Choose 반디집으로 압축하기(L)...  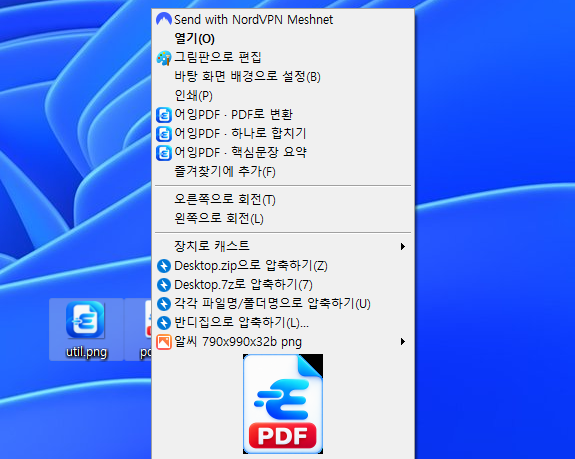coord(283,323)
